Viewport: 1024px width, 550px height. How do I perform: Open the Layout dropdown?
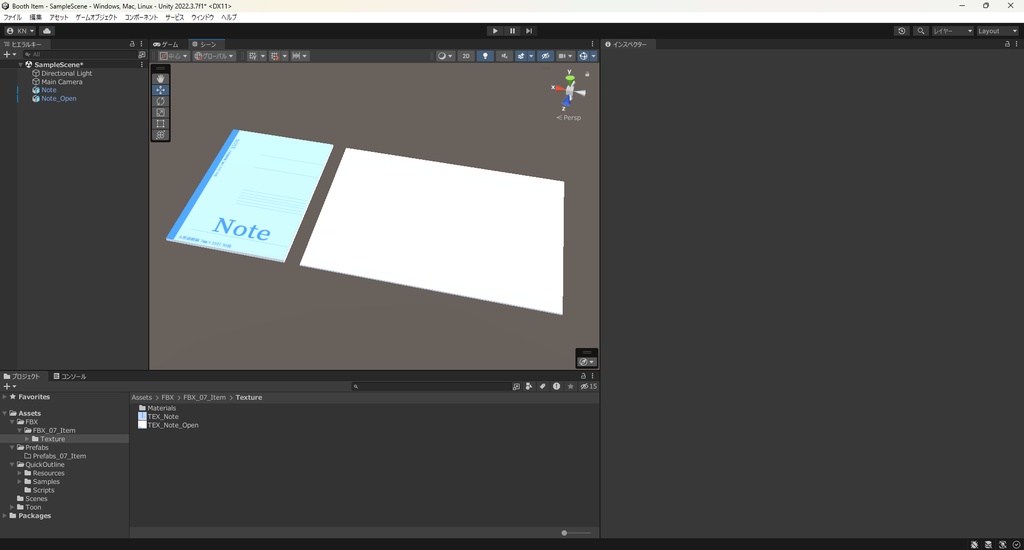pos(997,31)
